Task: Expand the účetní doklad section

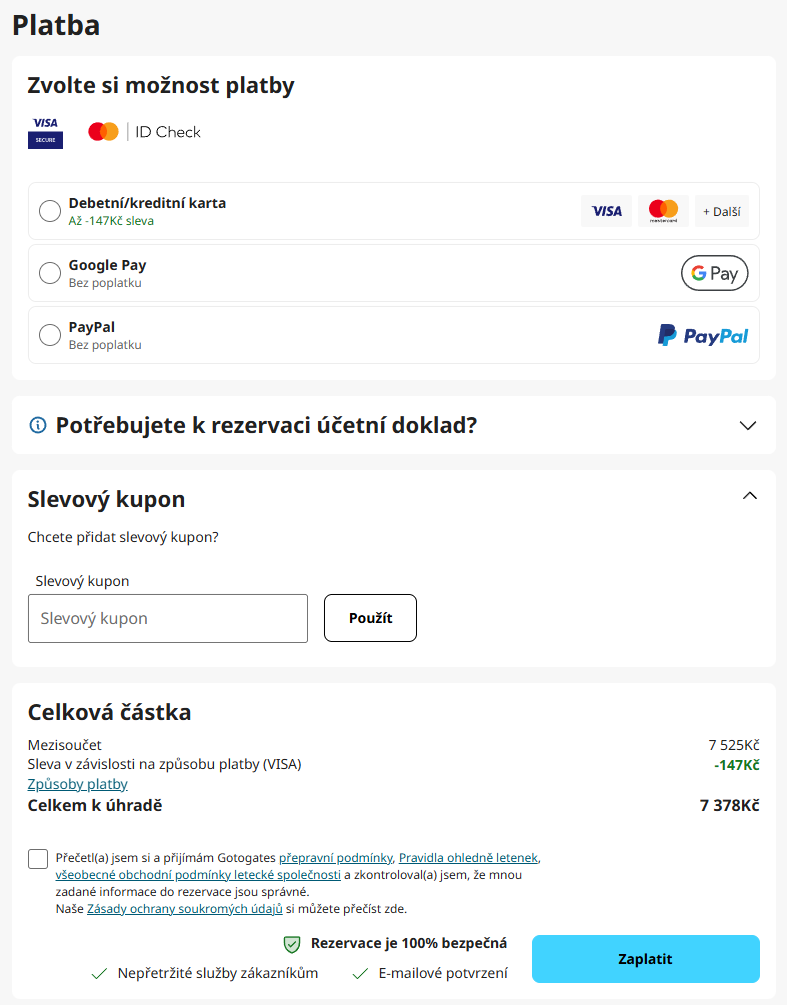Action: click(748, 424)
